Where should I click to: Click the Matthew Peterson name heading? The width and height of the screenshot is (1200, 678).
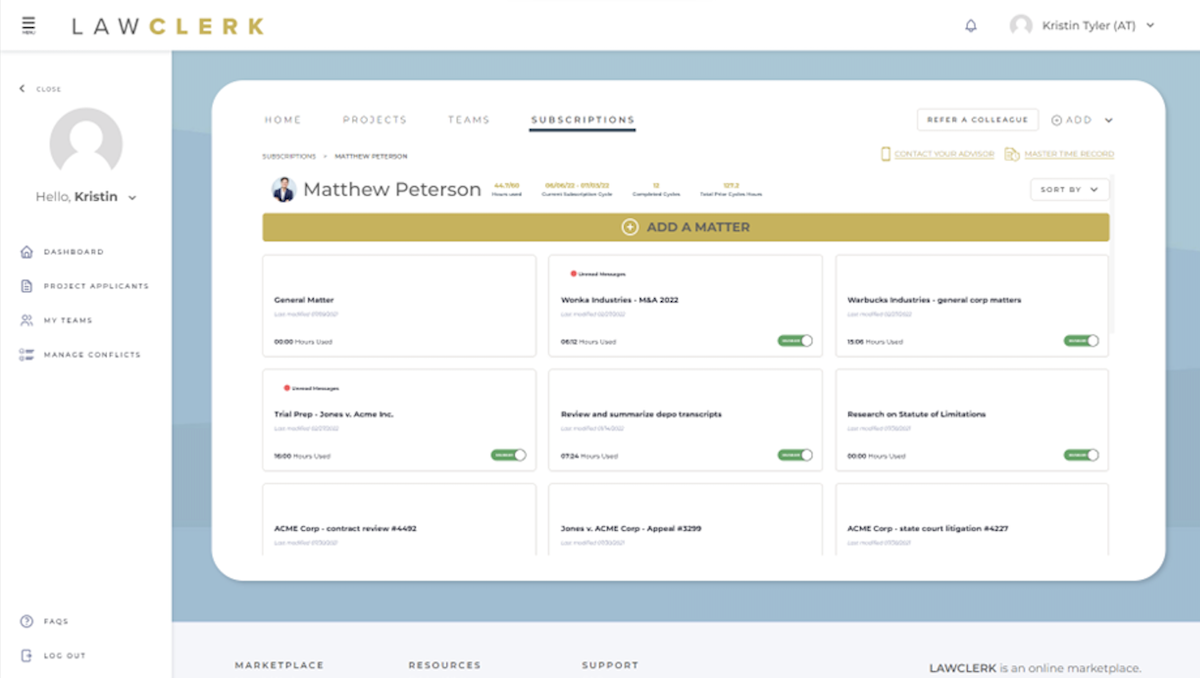click(392, 190)
